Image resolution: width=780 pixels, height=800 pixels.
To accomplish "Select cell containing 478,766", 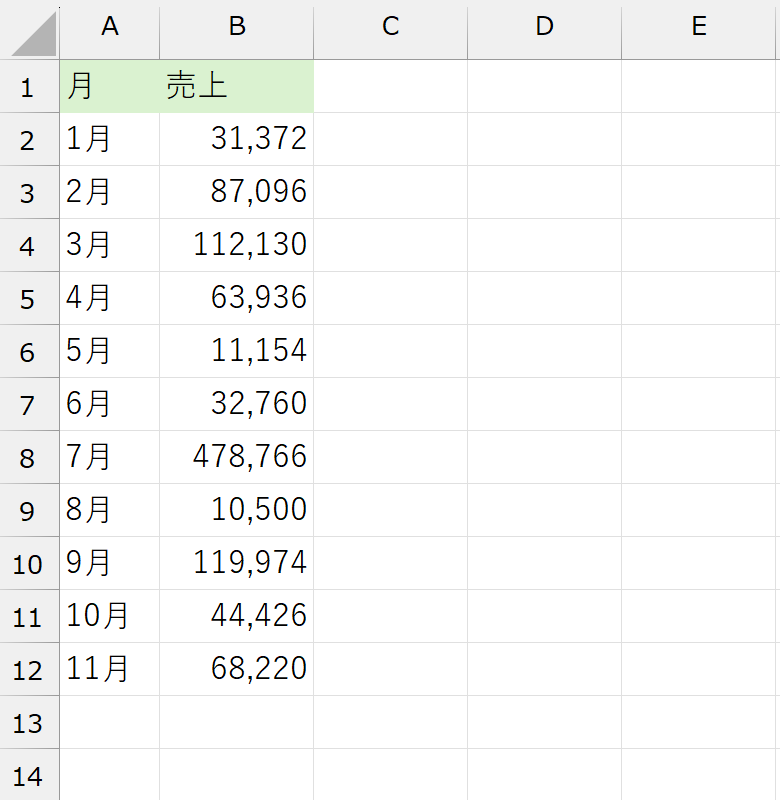I will click(237, 458).
